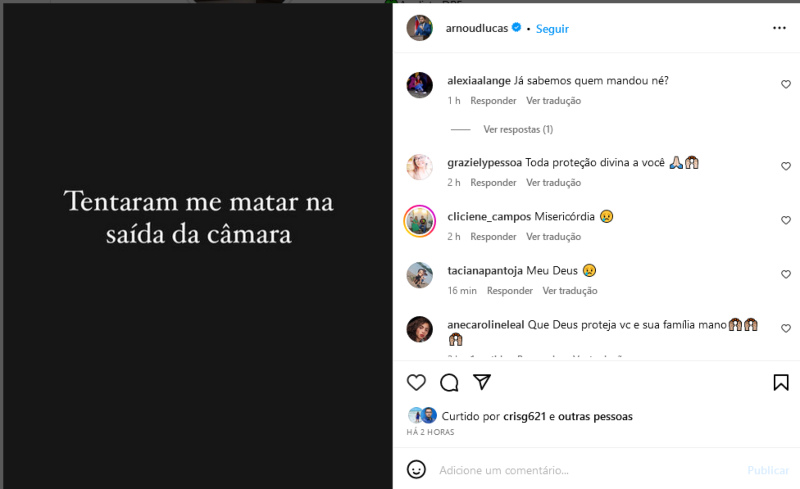This screenshot has width=800, height=489.
Task: Like alexiaalange's comment
Action: pos(786,85)
